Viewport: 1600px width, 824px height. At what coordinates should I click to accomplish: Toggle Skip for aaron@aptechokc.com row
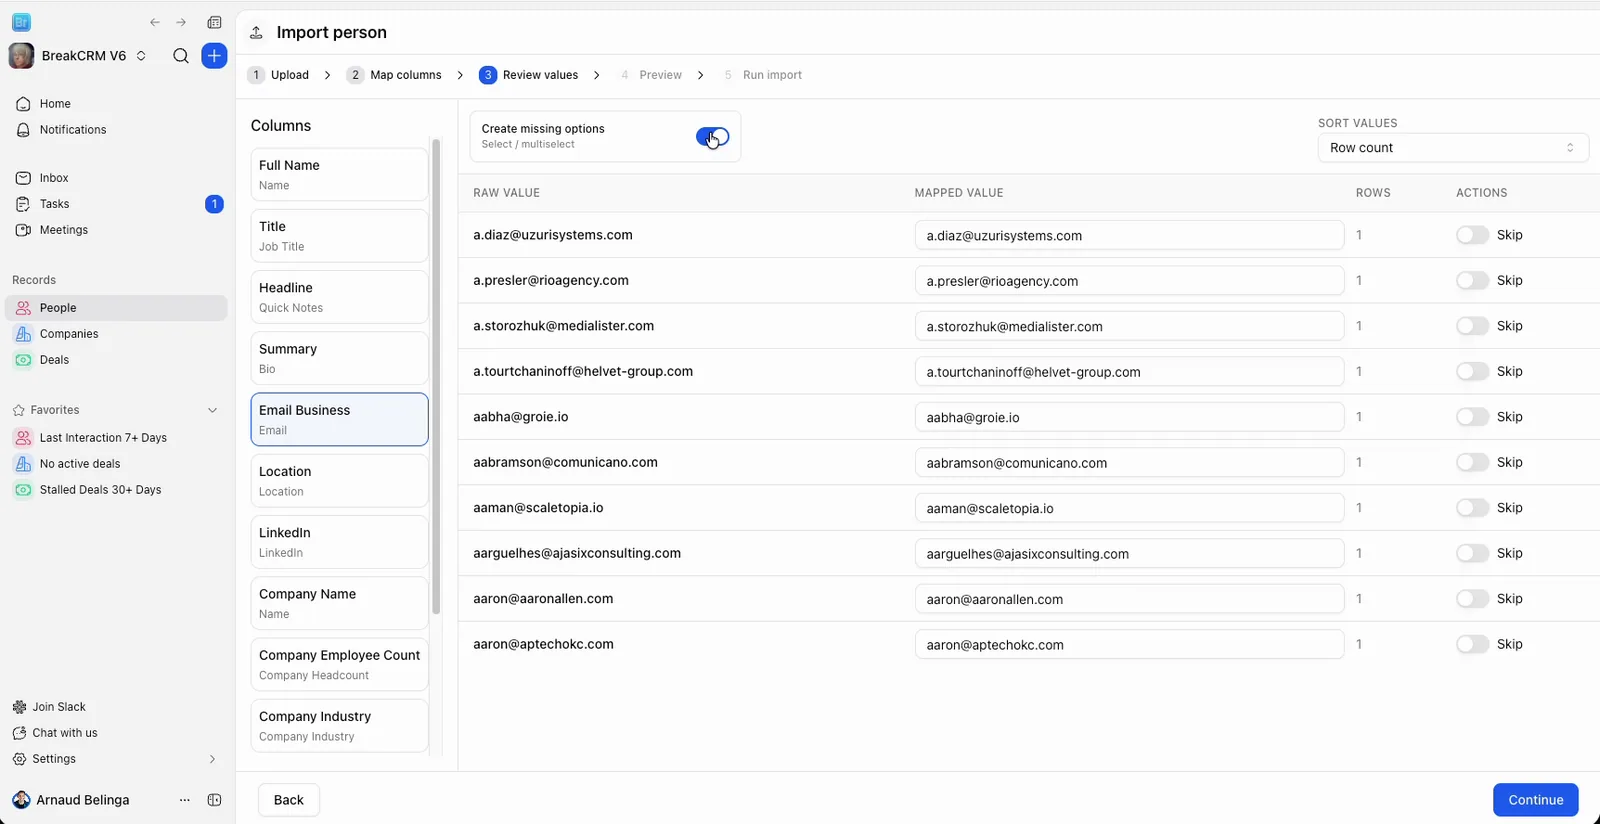click(1472, 644)
